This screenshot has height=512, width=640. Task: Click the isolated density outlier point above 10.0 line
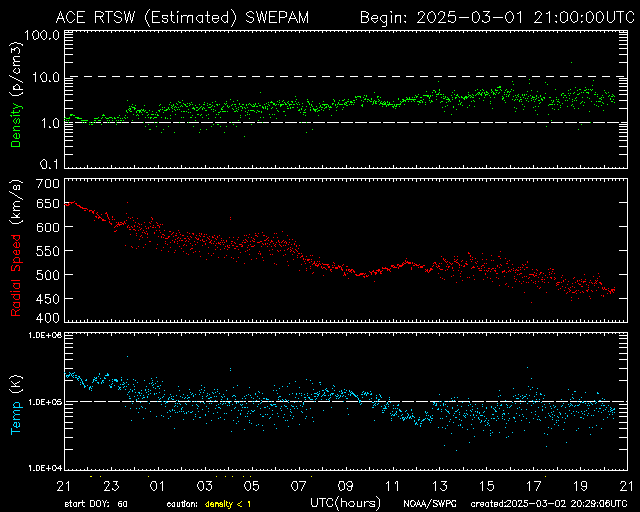[x=571, y=62]
